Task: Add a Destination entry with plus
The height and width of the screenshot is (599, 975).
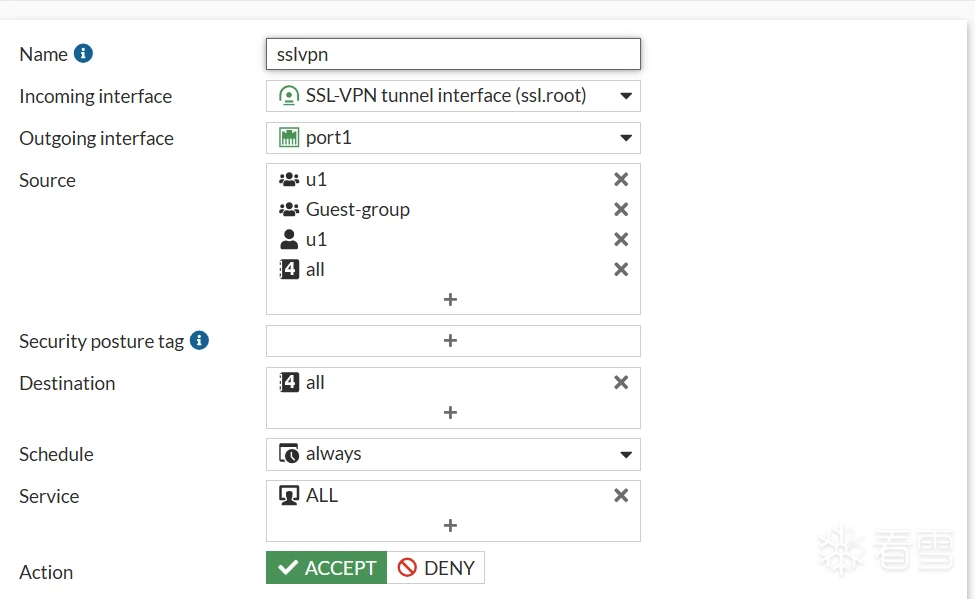Action: click(450, 412)
